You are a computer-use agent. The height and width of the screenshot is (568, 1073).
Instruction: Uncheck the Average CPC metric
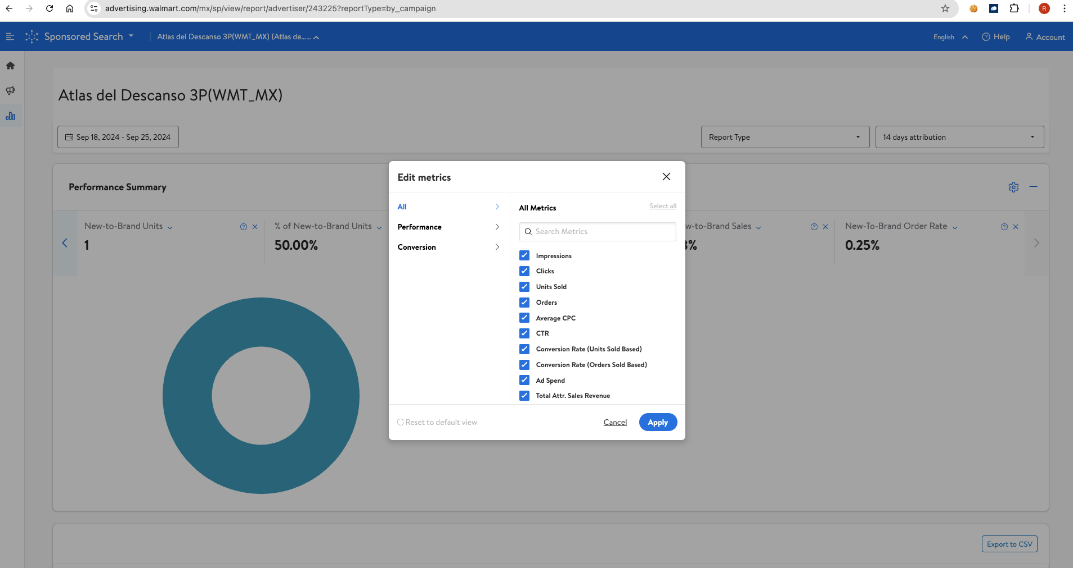point(524,318)
